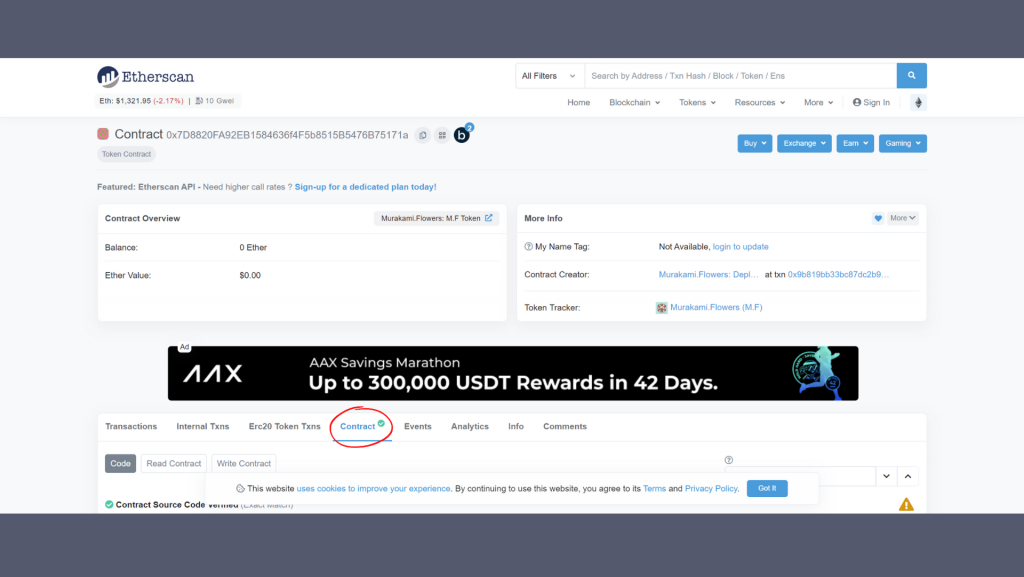The height and width of the screenshot is (577, 1024).
Task: Click the up chevron next to code search
Action: pyautogui.click(x=908, y=476)
